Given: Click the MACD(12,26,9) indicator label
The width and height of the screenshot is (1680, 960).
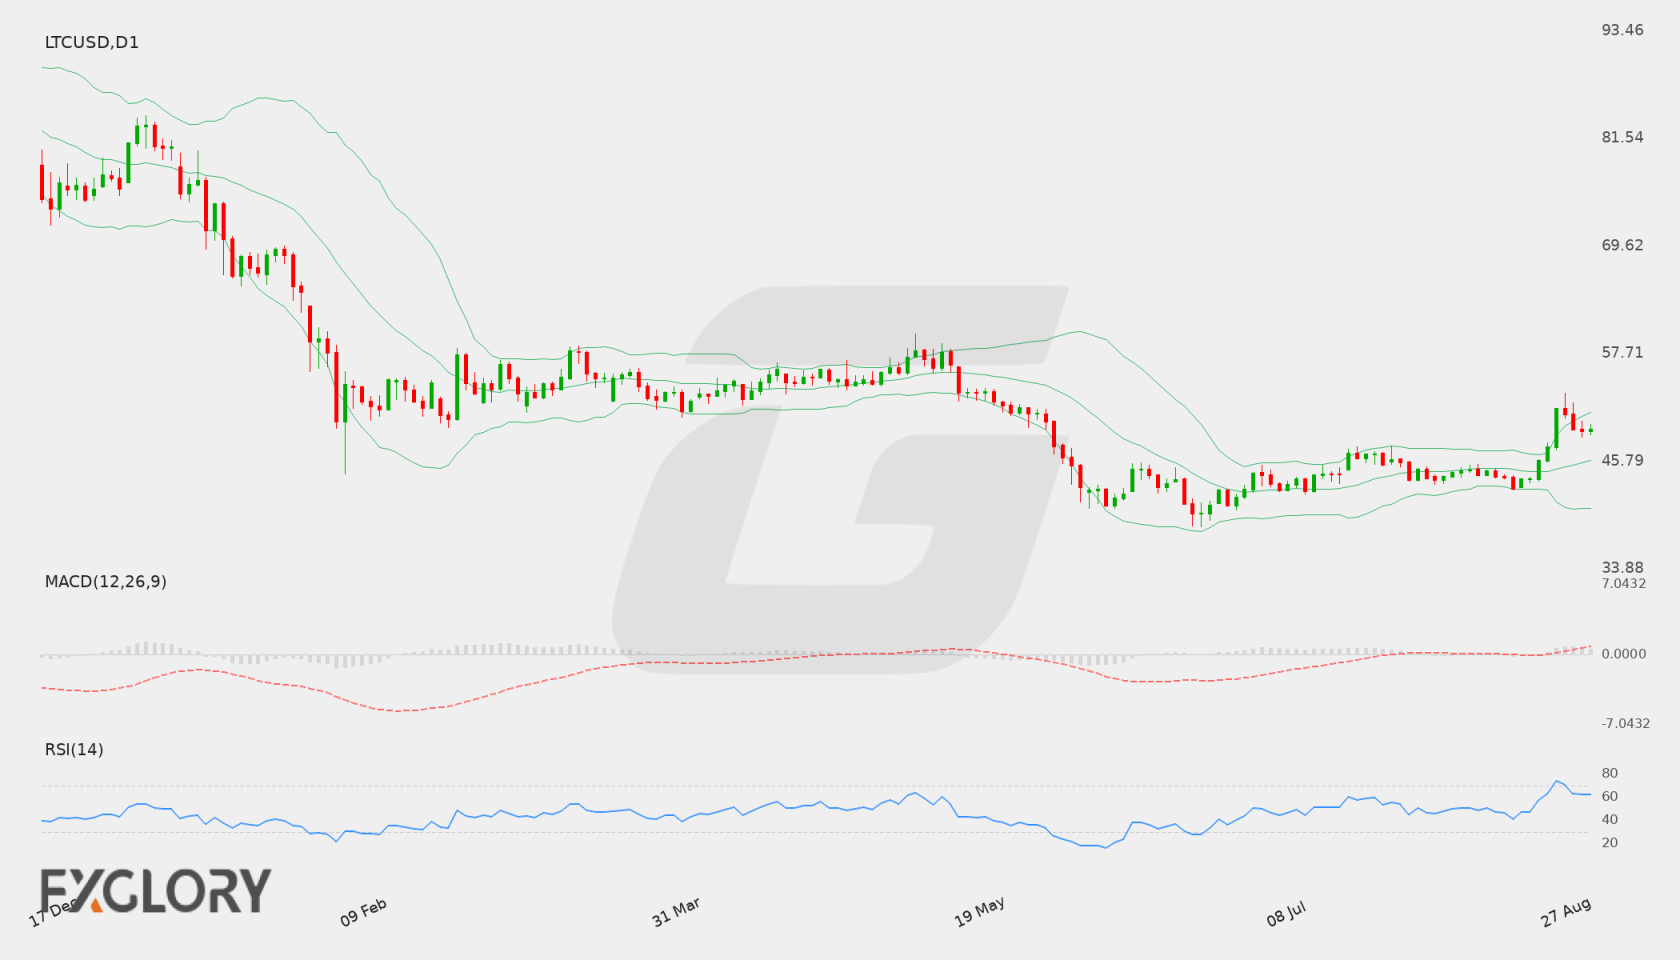Looking at the screenshot, I should 106,581.
